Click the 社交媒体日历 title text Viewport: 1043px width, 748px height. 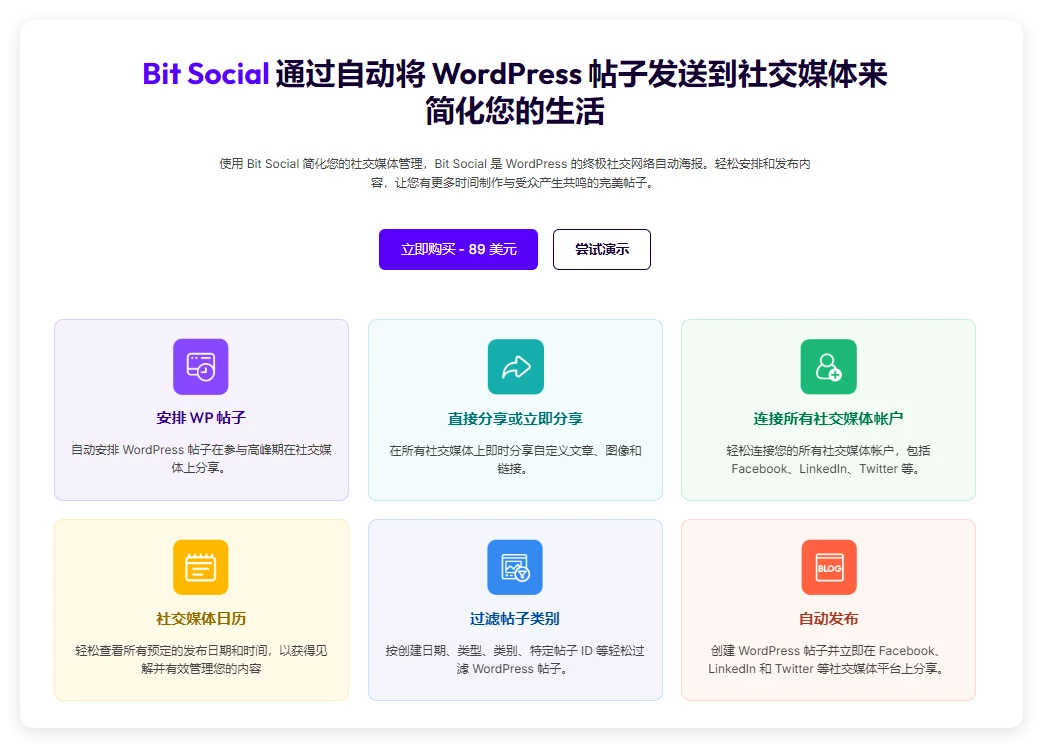200,619
